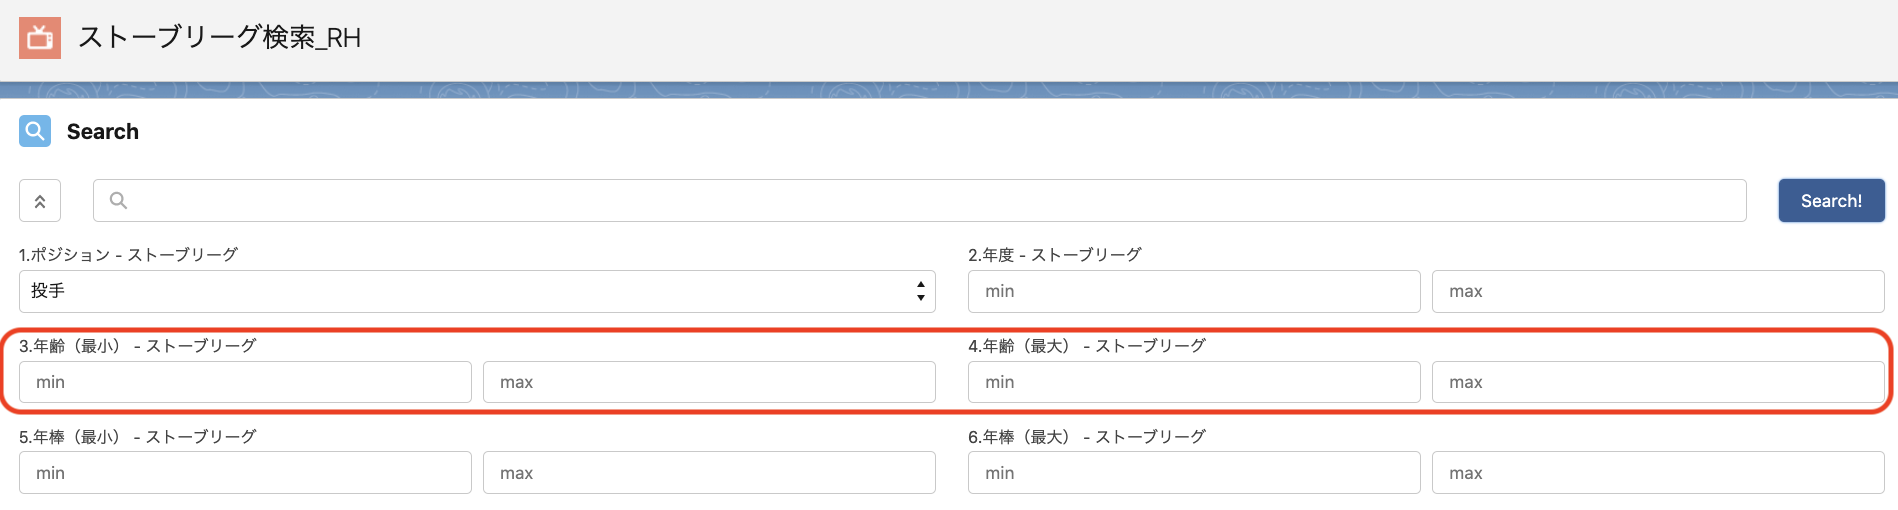Screen dimensions: 1898x510
Task: Click the 5.年棒（最小） min field
Action: click(x=245, y=473)
